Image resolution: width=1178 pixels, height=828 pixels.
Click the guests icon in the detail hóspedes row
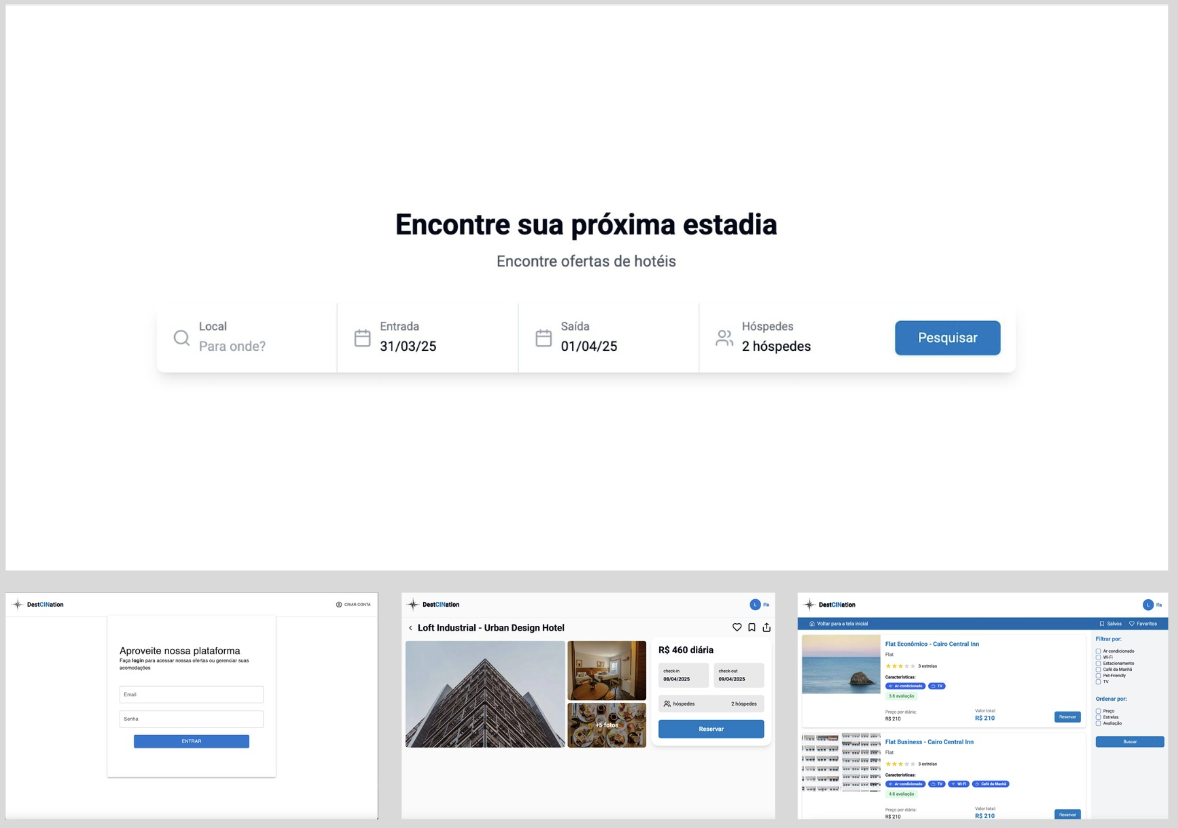point(667,704)
